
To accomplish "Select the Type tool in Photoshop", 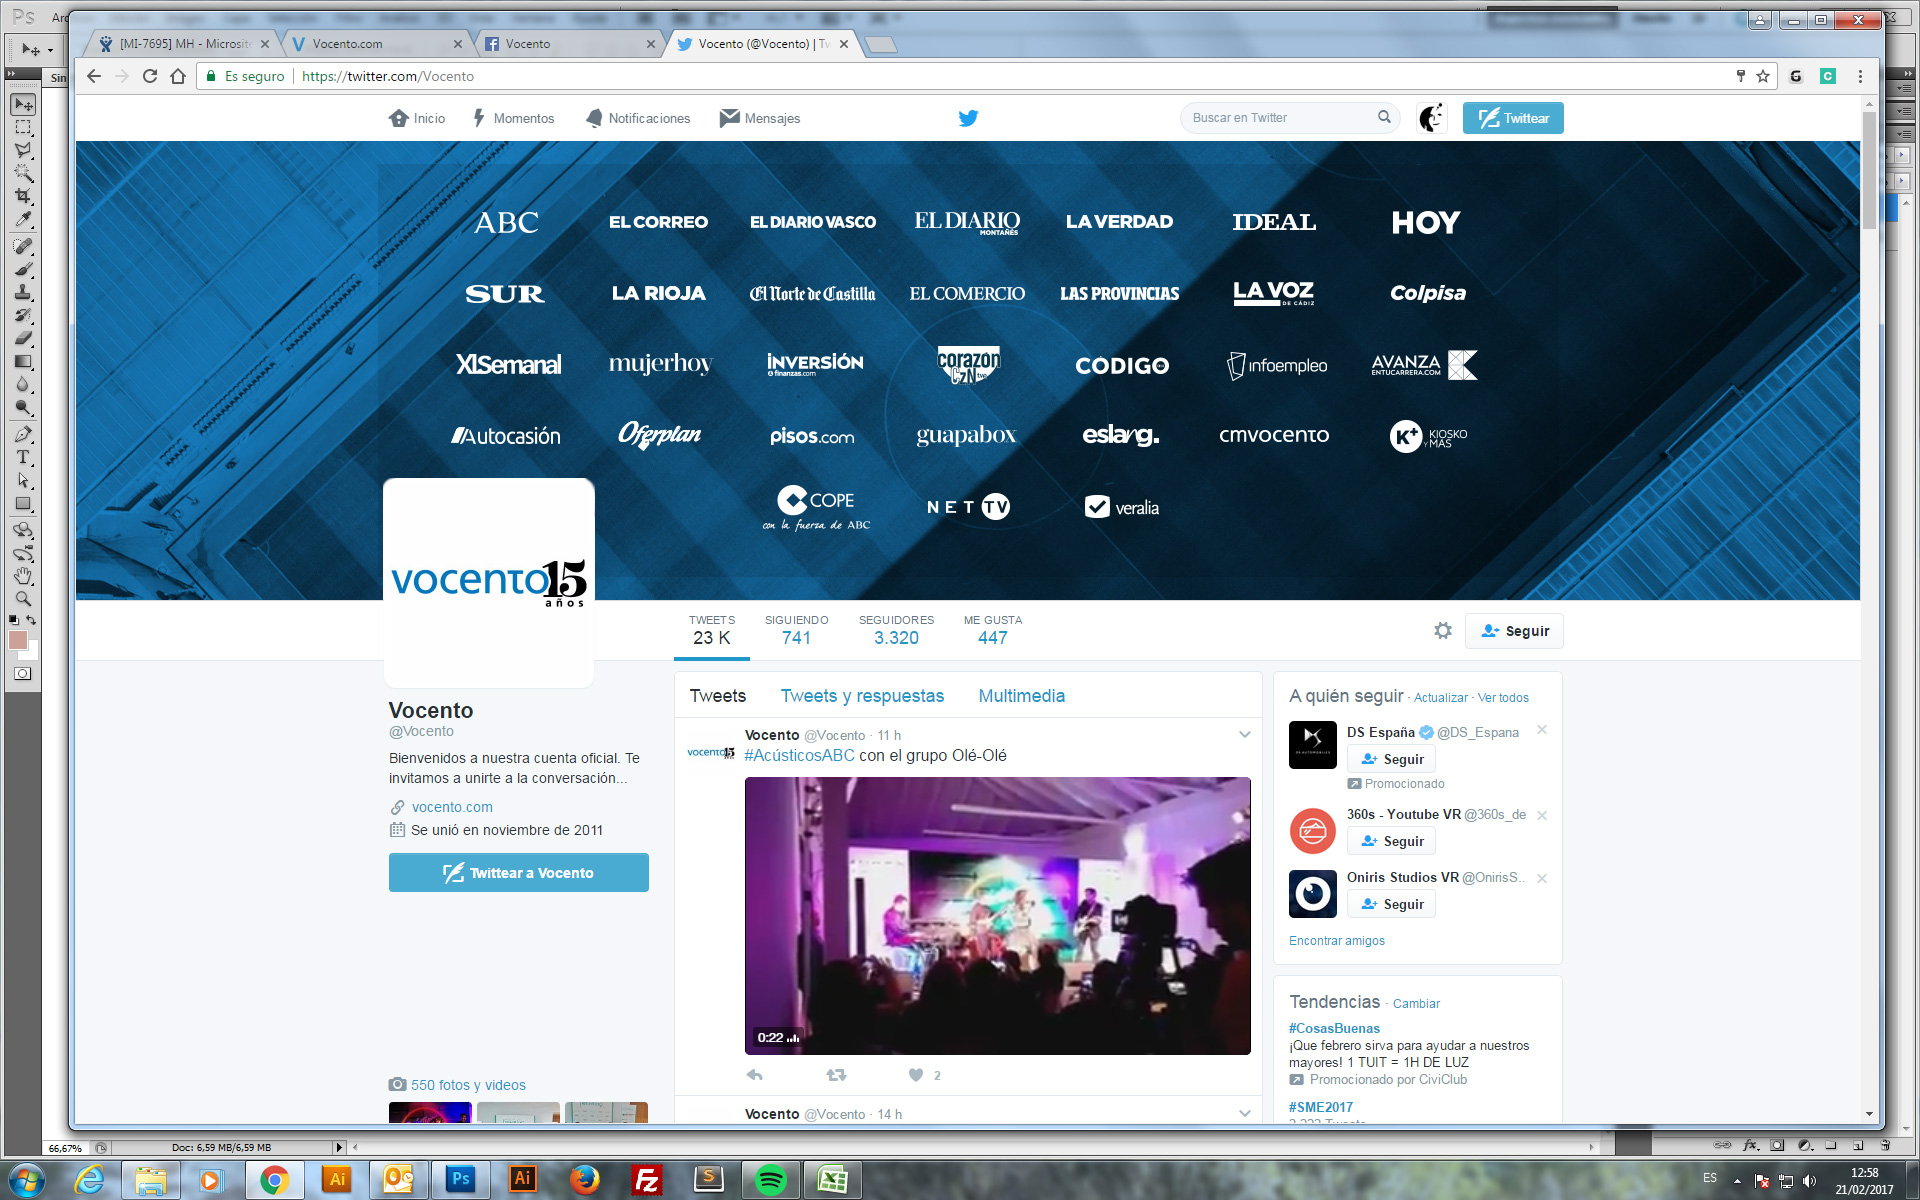I will pyautogui.click(x=23, y=457).
